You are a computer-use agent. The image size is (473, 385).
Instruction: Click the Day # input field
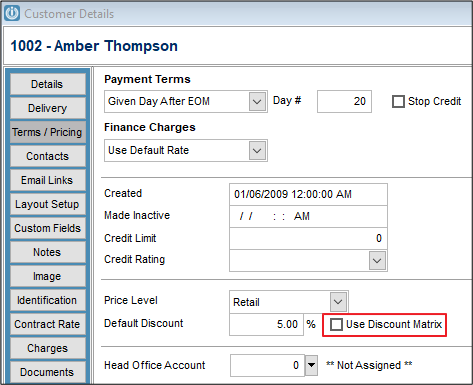coord(344,101)
